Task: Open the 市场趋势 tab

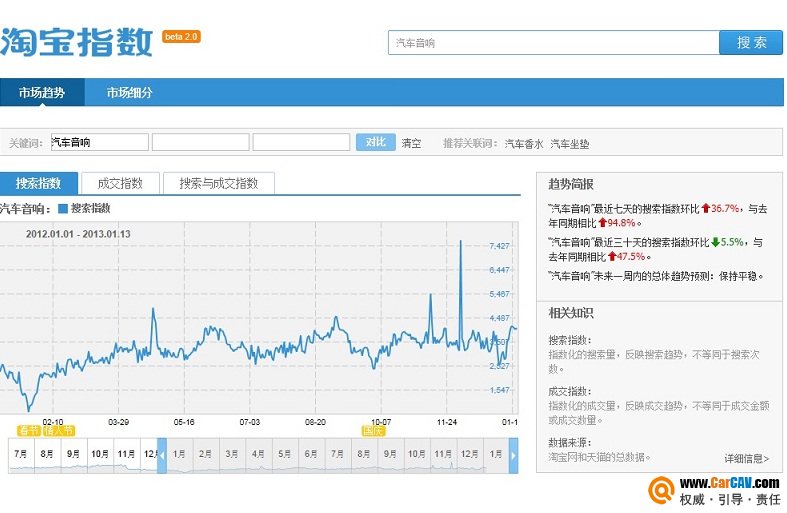Action: 42,92
